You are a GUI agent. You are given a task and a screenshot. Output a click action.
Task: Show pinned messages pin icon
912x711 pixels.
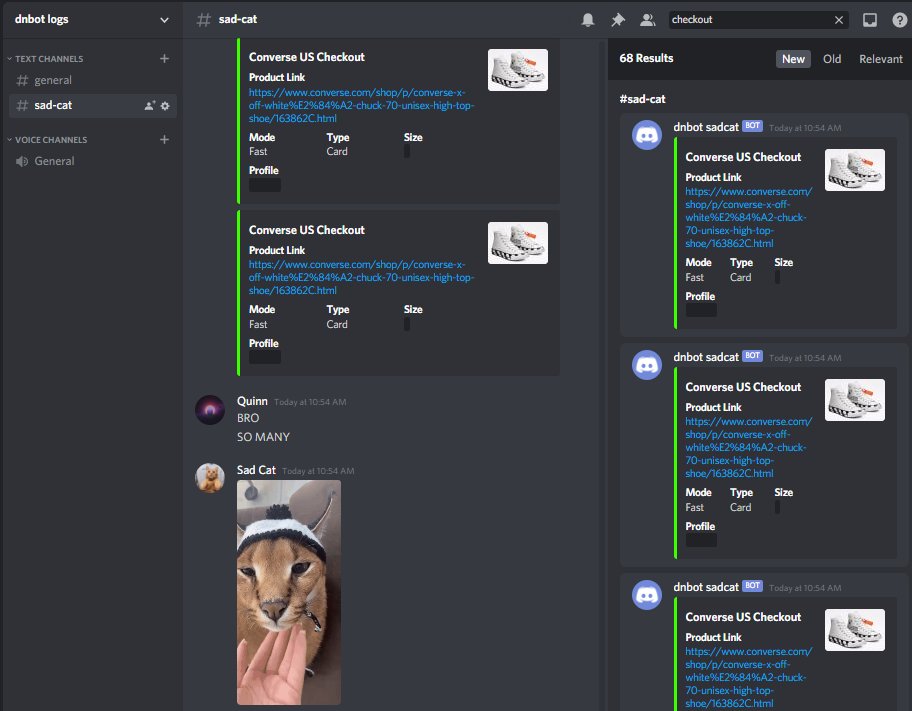[618, 20]
